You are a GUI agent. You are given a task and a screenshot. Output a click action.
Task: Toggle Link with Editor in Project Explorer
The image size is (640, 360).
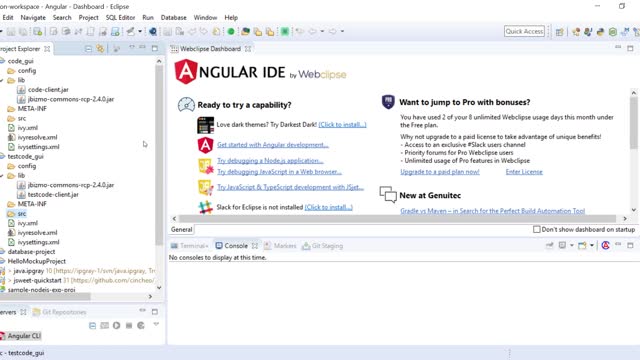(x=100, y=49)
